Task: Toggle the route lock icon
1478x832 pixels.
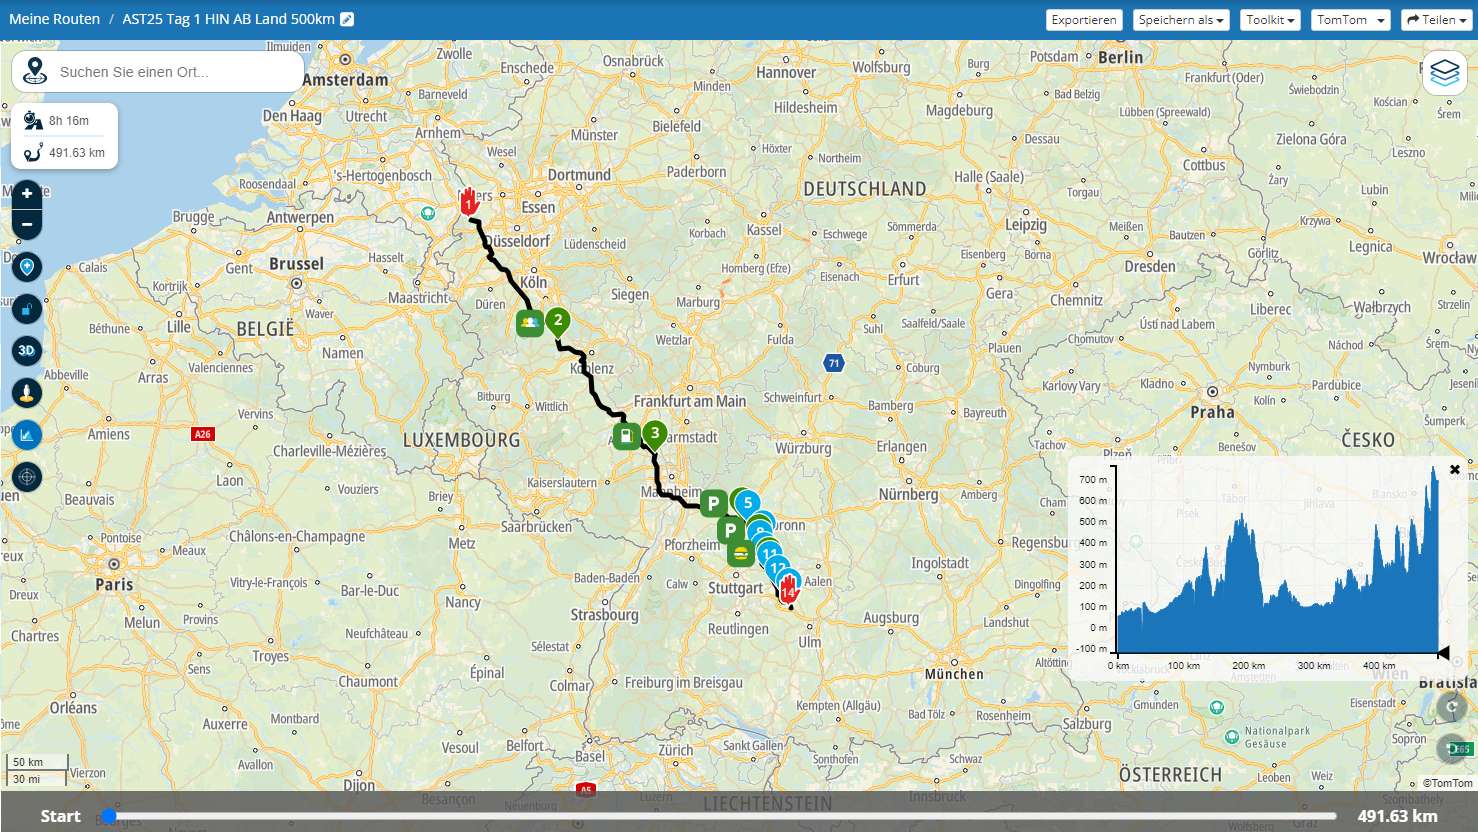Action: pos(27,309)
